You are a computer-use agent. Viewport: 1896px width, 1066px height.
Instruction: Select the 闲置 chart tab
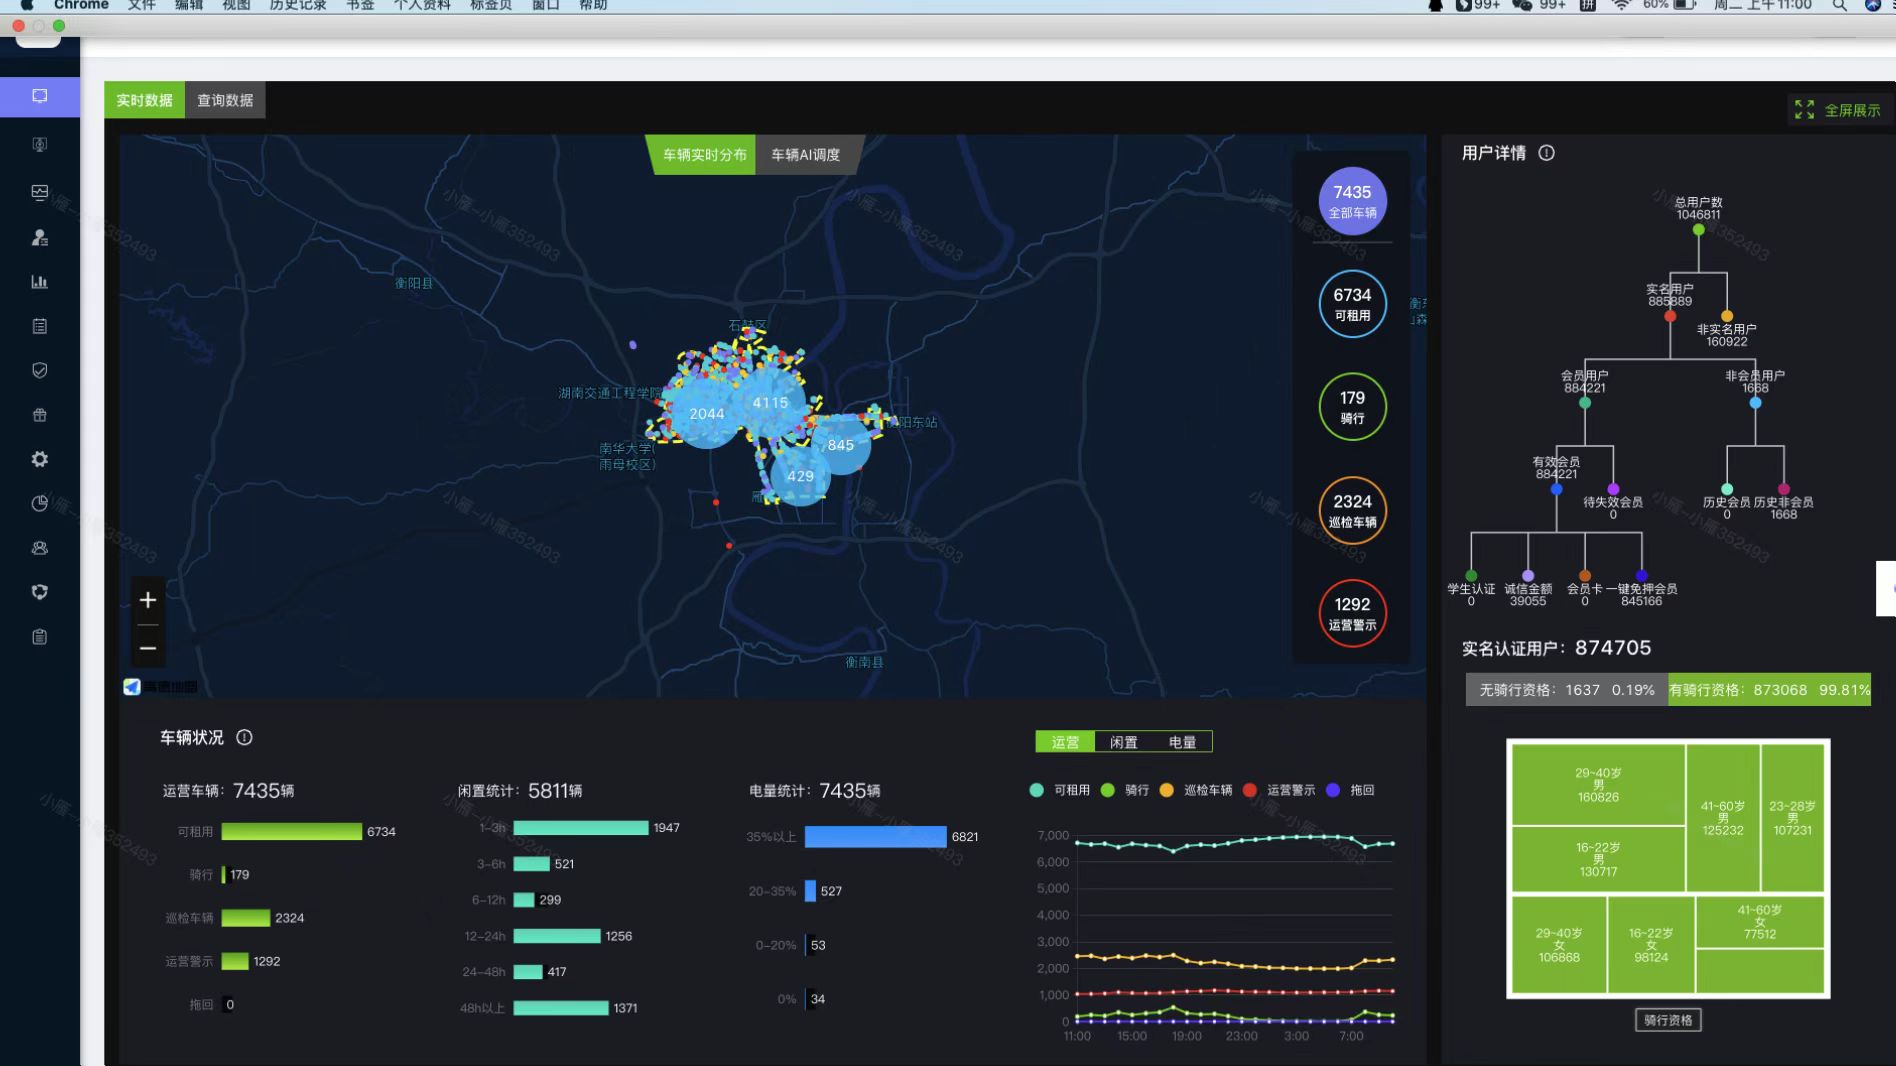1124,742
